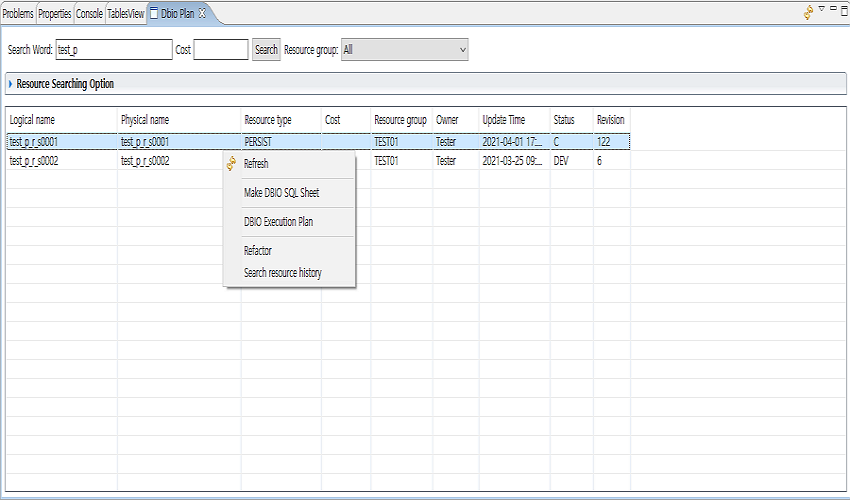
Task: Maximize the Dbio Plan view panel
Action: (844, 9)
